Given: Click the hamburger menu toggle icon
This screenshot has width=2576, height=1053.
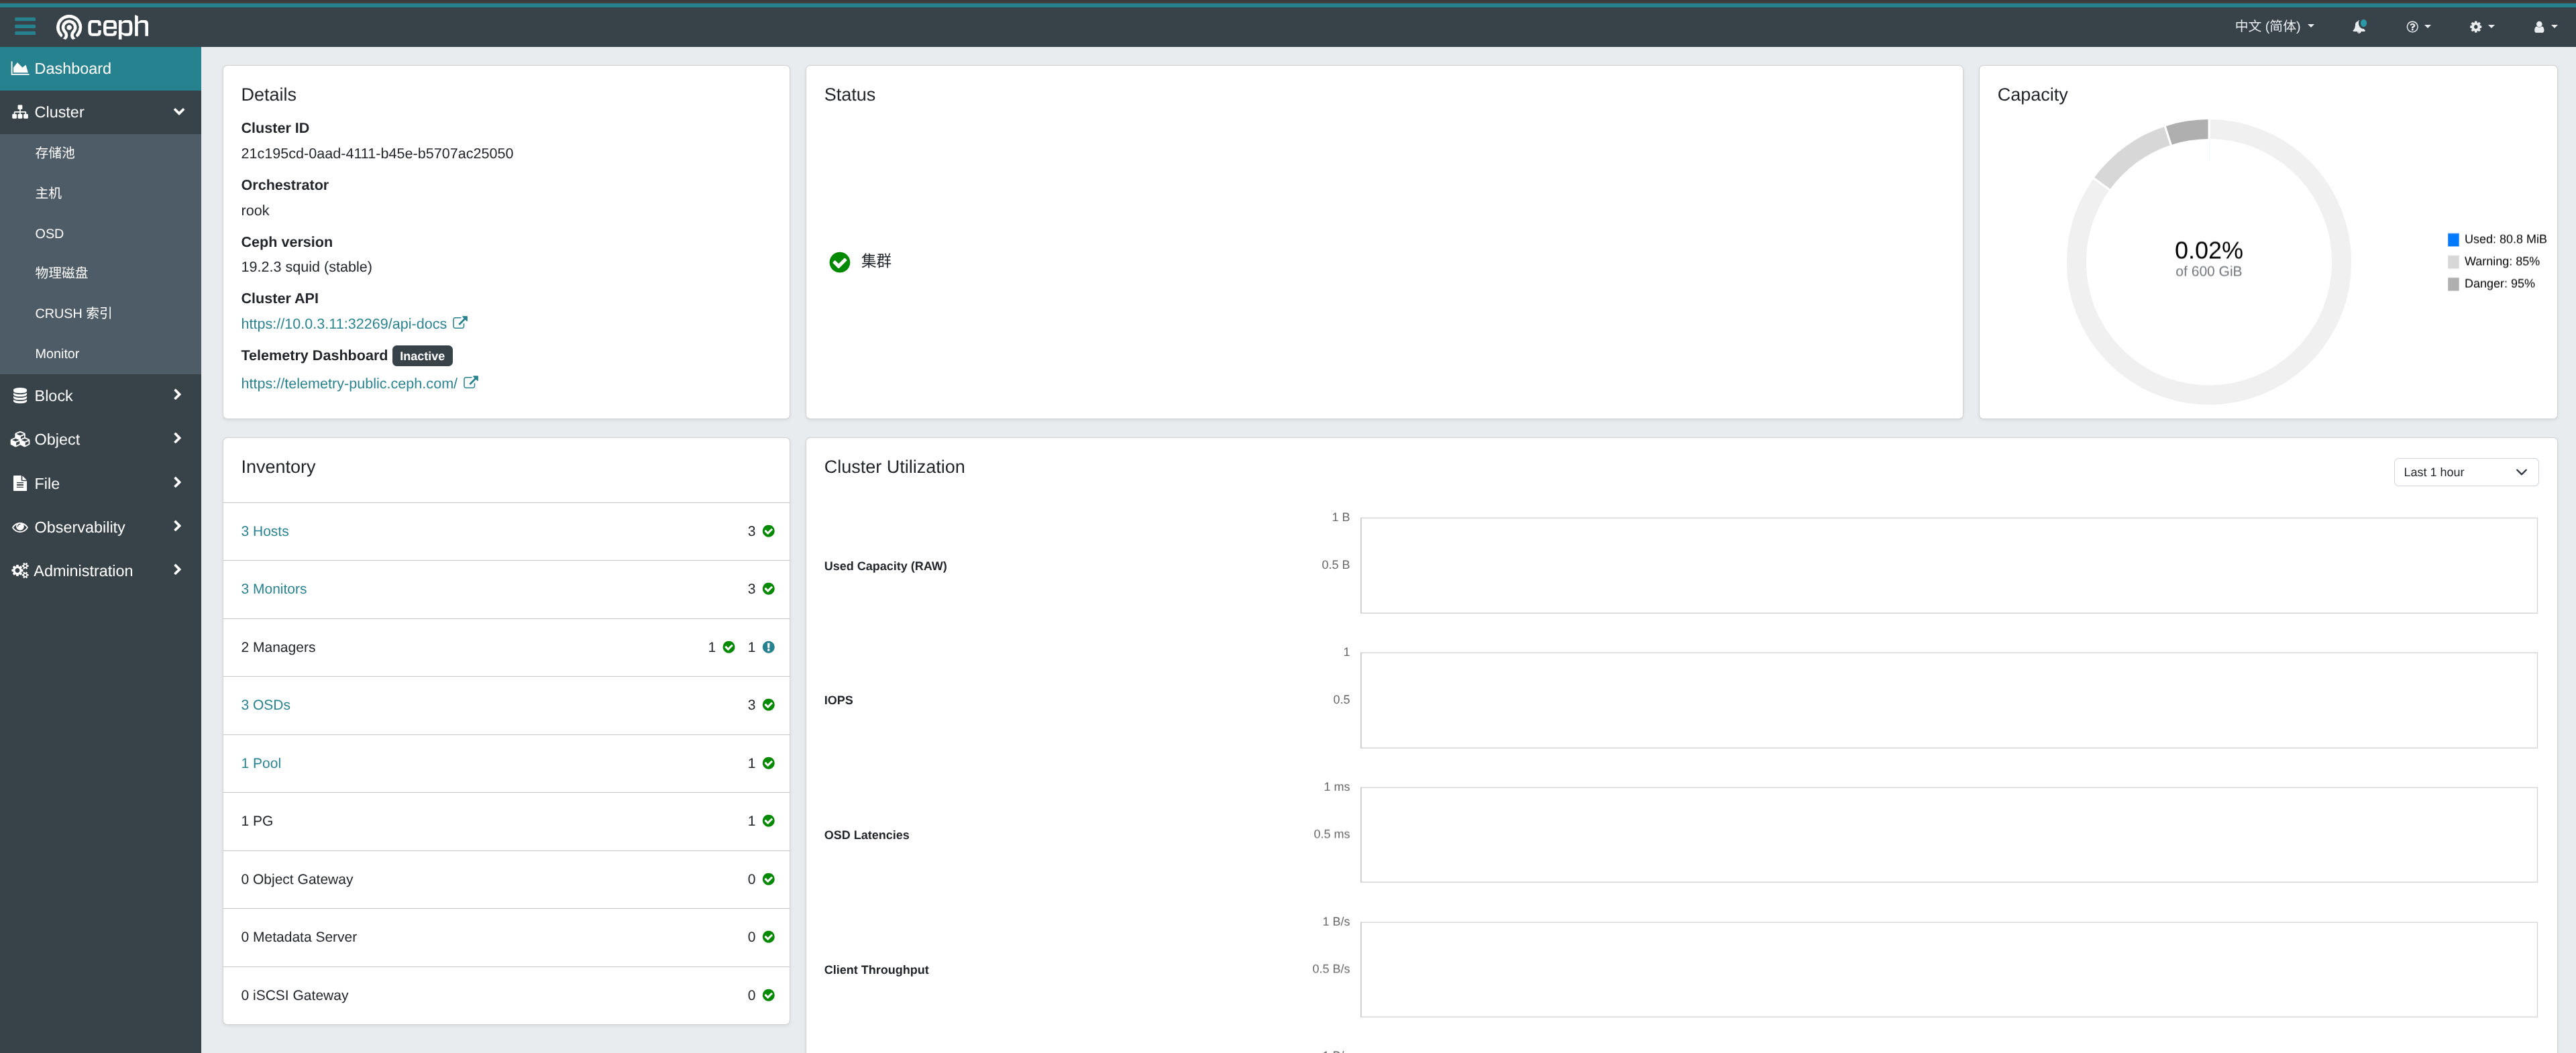Looking at the screenshot, I should coord(25,27).
